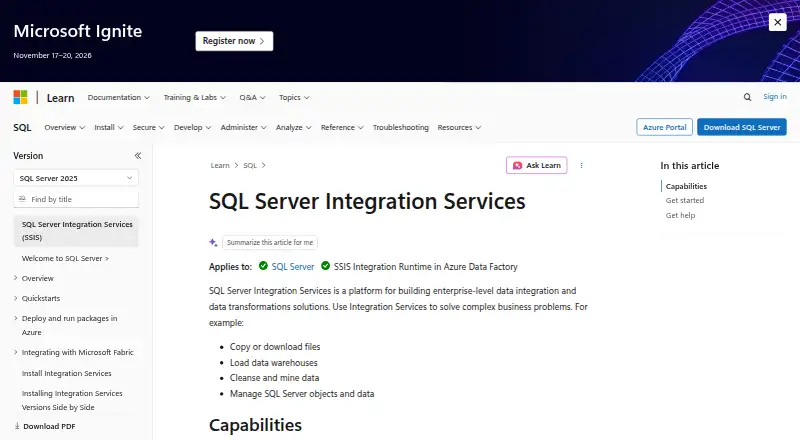Open the Install menu
Screen dimensions: 800x440
point(109,127)
